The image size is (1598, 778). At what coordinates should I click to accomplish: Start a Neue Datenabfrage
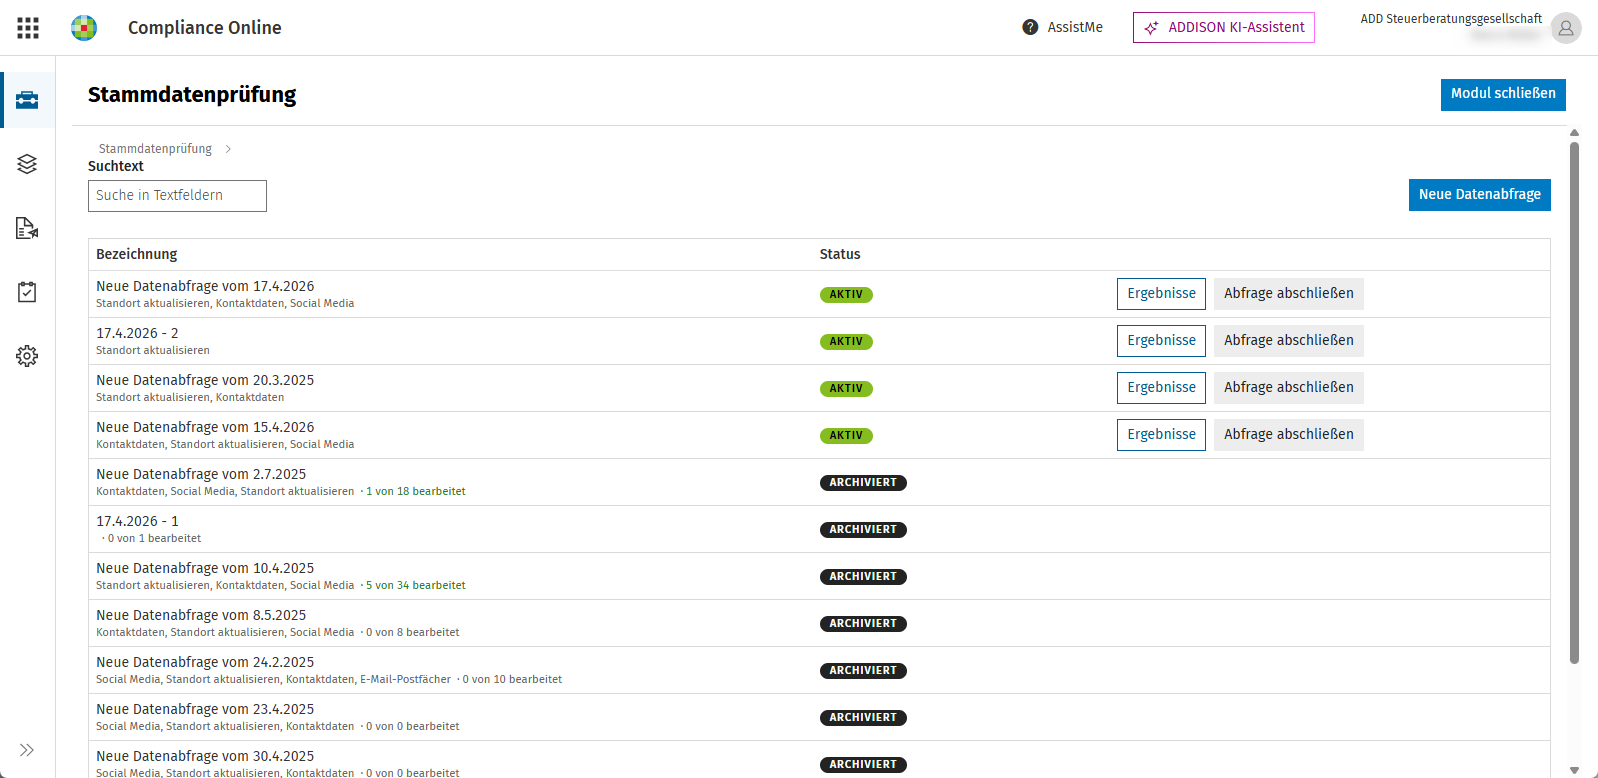click(1480, 195)
